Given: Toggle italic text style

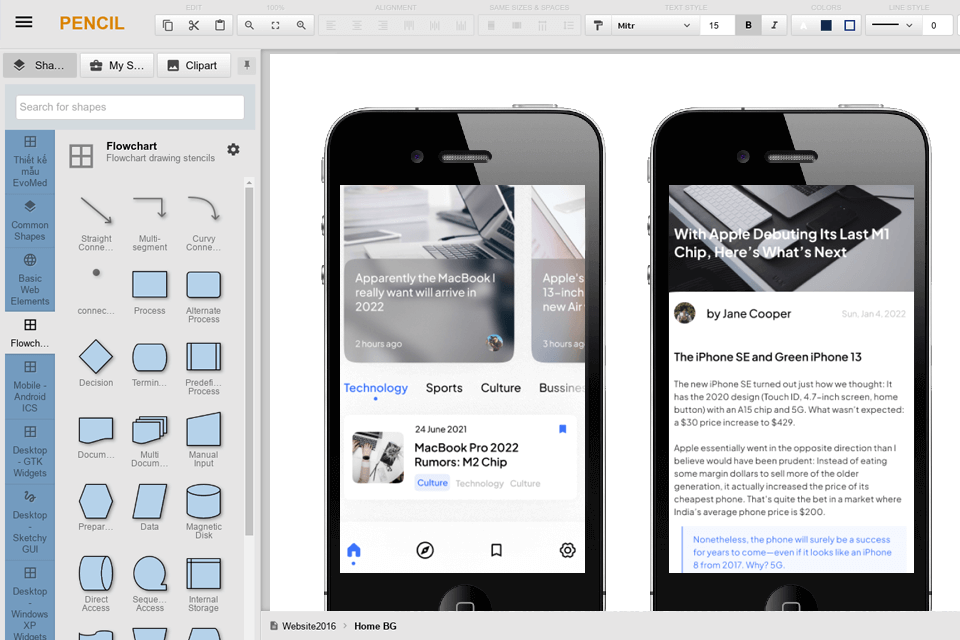Looking at the screenshot, I should pos(774,25).
